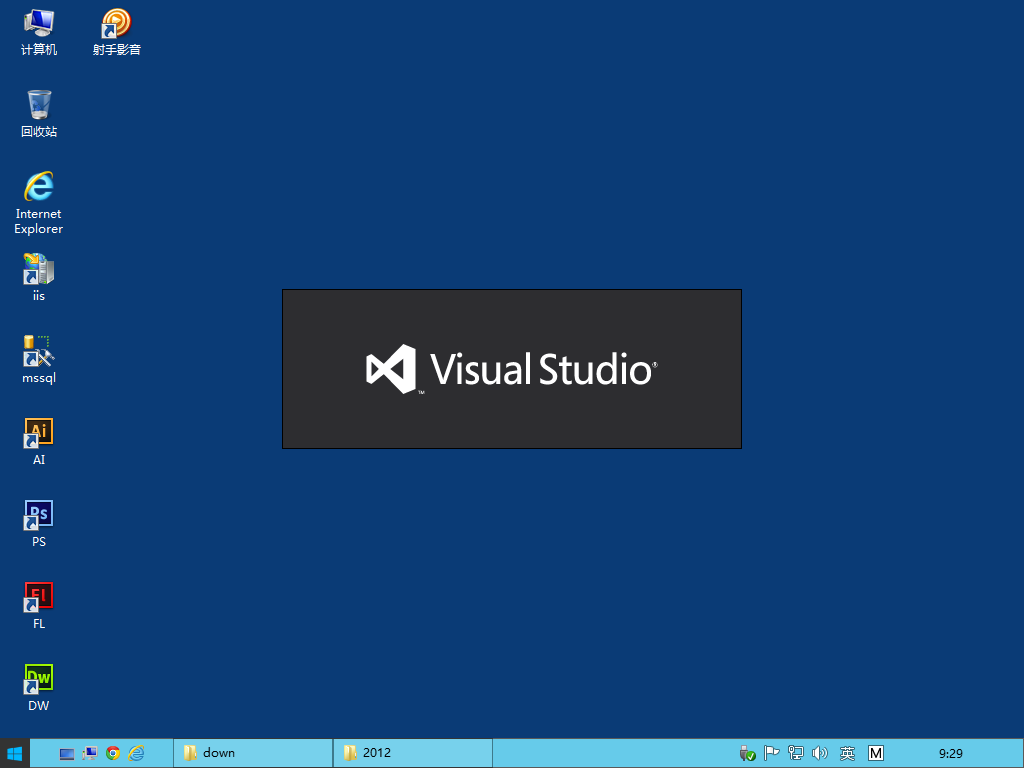
Task: Switch to the 2012 folder window
Action: [x=413, y=753]
